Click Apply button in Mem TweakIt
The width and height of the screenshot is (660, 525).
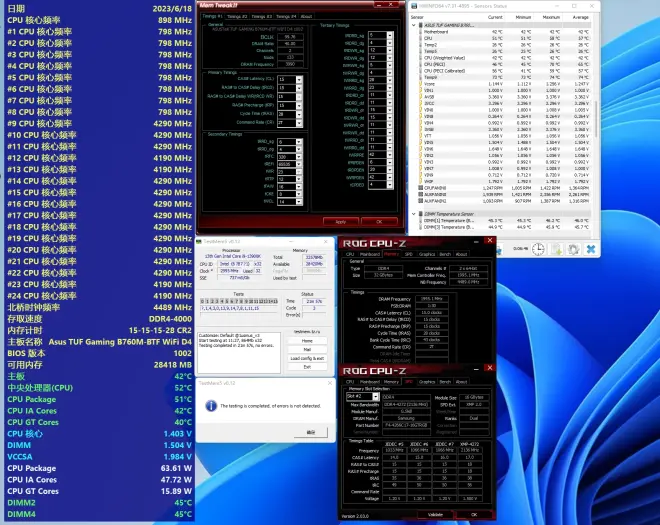click(341, 221)
